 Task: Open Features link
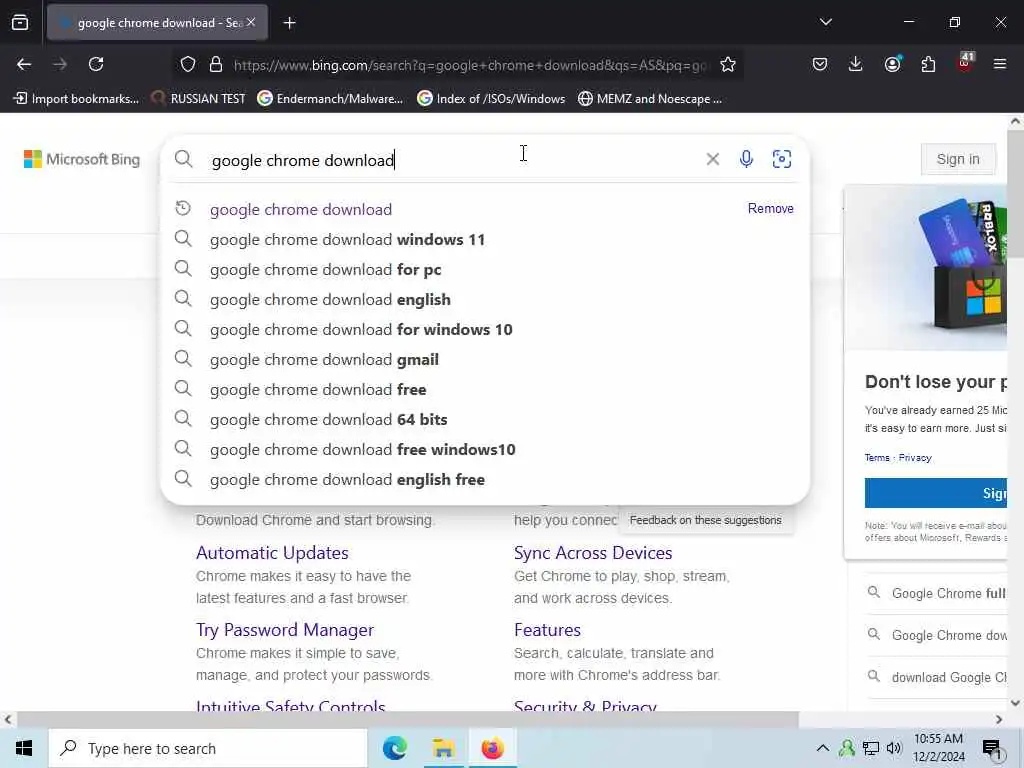point(547,630)
